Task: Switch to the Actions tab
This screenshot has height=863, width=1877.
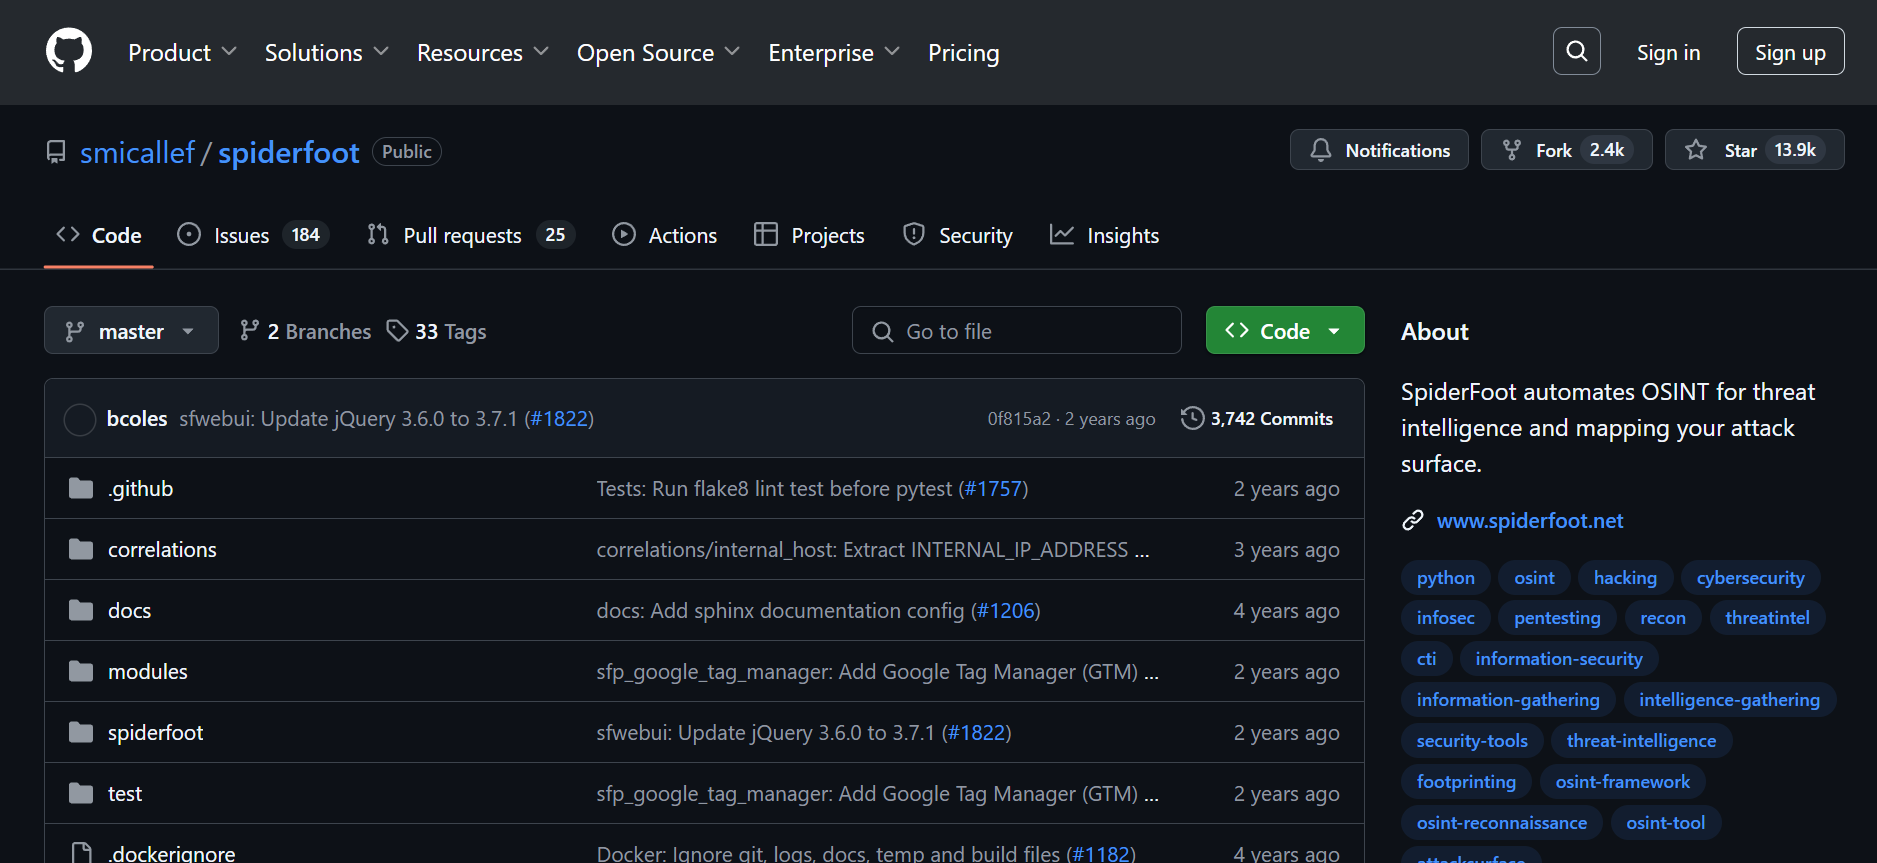Action: 665,235
